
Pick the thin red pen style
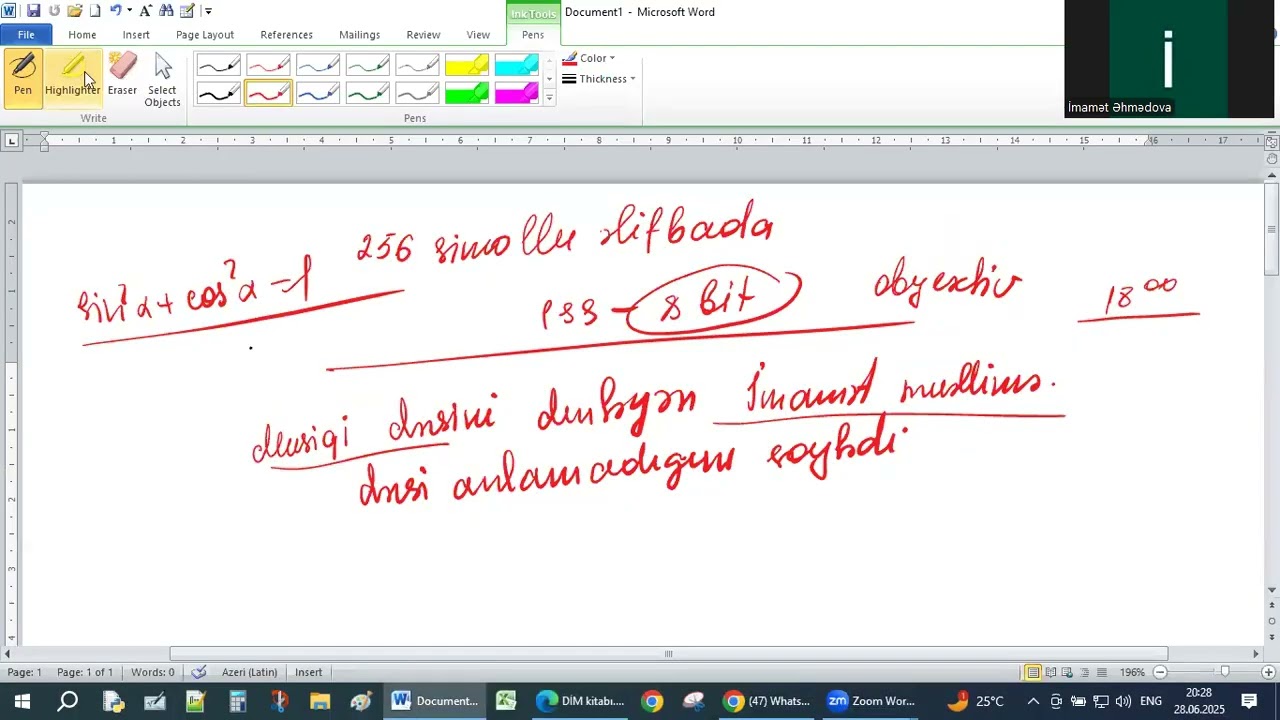point(268,66)
